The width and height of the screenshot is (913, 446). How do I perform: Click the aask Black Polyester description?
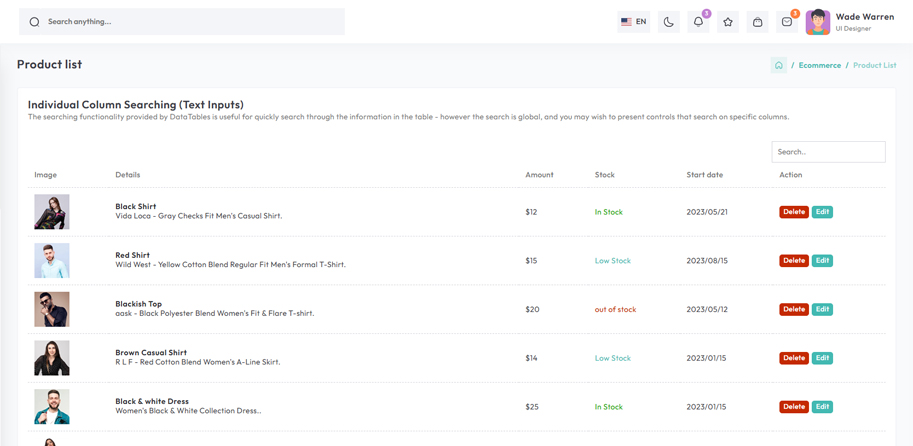point(215,313)
